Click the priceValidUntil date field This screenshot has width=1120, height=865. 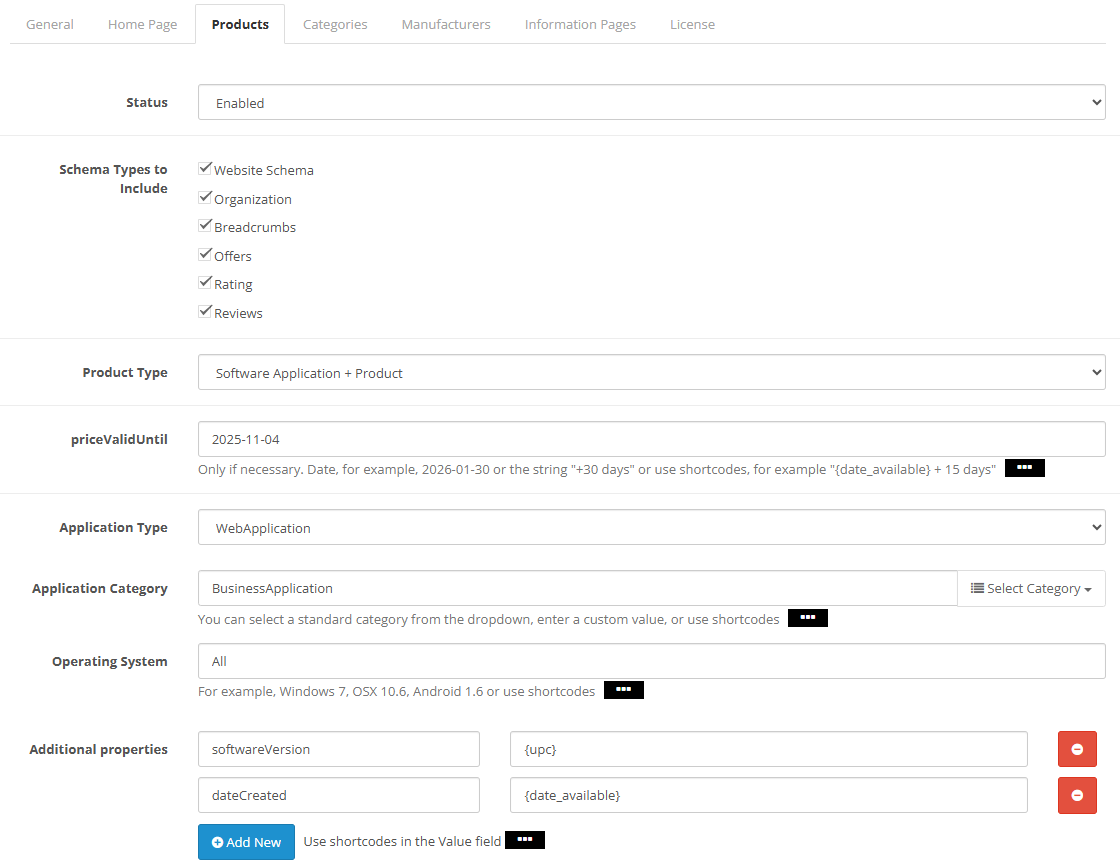tap(651, 439)
